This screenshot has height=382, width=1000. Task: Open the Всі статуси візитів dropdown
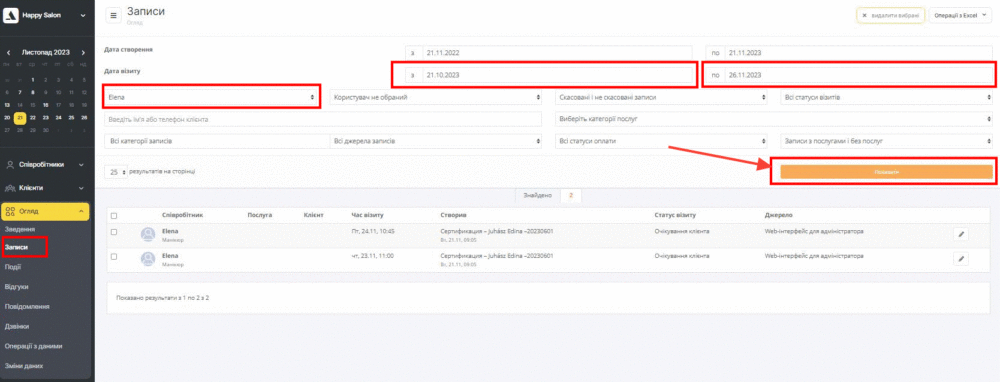tap(886, 97)
